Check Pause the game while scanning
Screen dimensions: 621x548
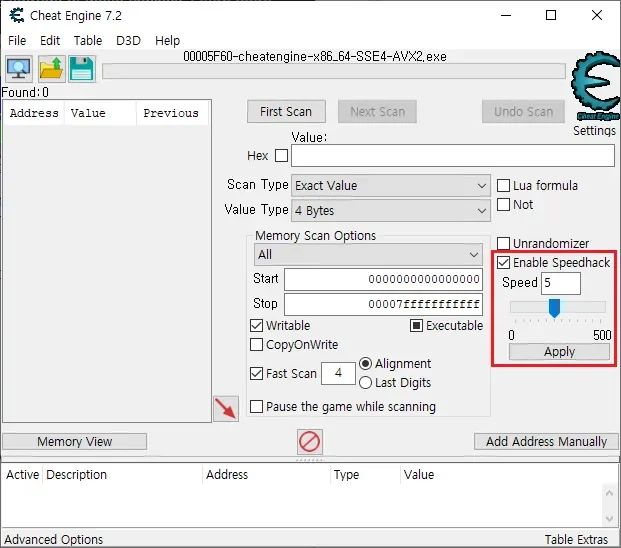click(x=256, y=407)
